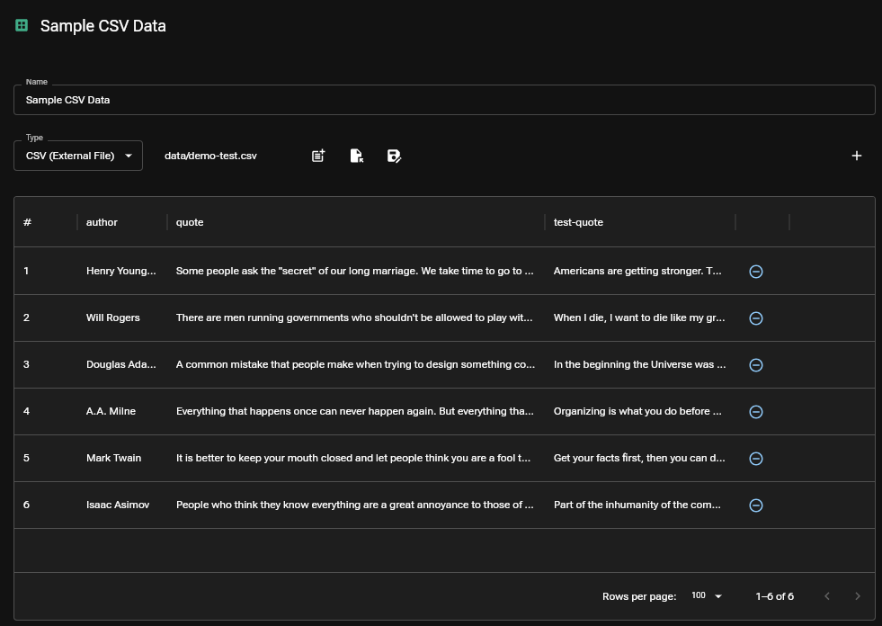Screen dimensions: 882x626
Task: Click the quote column header
Action: click(x=190, y=222)
